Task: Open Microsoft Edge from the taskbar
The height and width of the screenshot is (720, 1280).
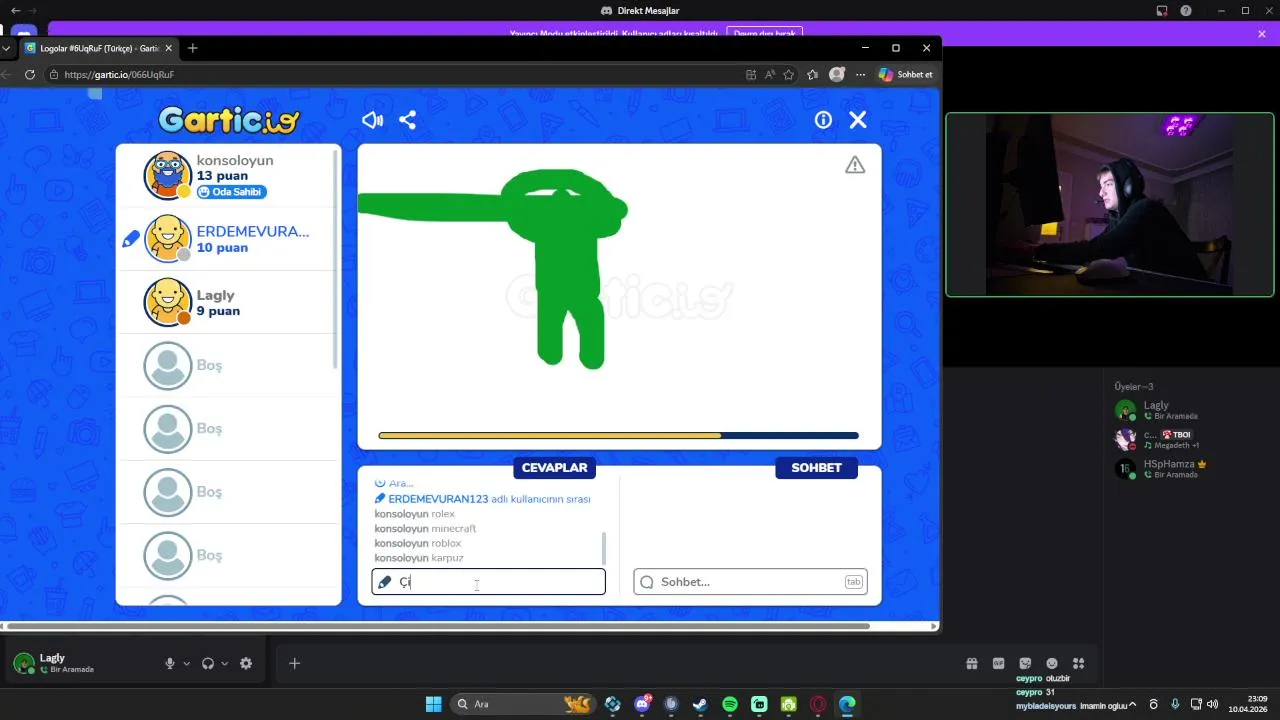Action: pyautogui.click(x=847, y=704)
